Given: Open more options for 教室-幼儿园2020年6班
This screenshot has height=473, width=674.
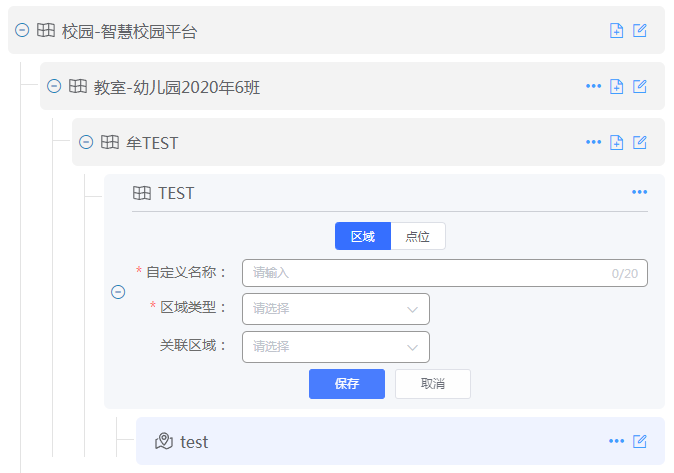Looking at the screenshot, I should 594,87.
